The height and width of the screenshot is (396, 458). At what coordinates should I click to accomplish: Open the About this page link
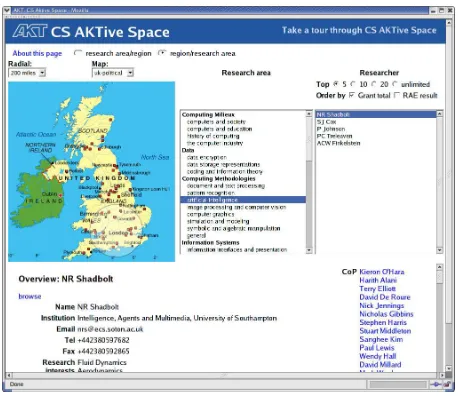coord(37,53)
